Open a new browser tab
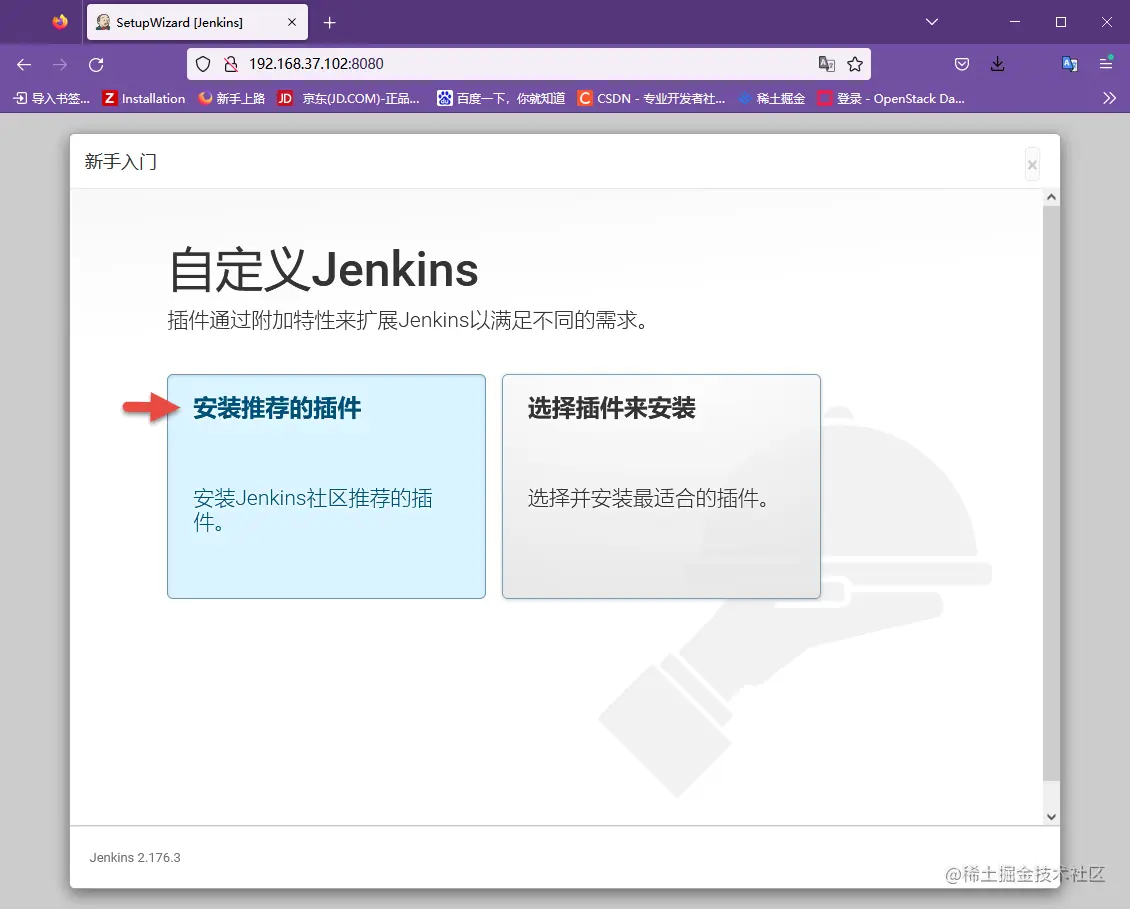The height and width of the screenshot is (909, 1130). point(329,22)
